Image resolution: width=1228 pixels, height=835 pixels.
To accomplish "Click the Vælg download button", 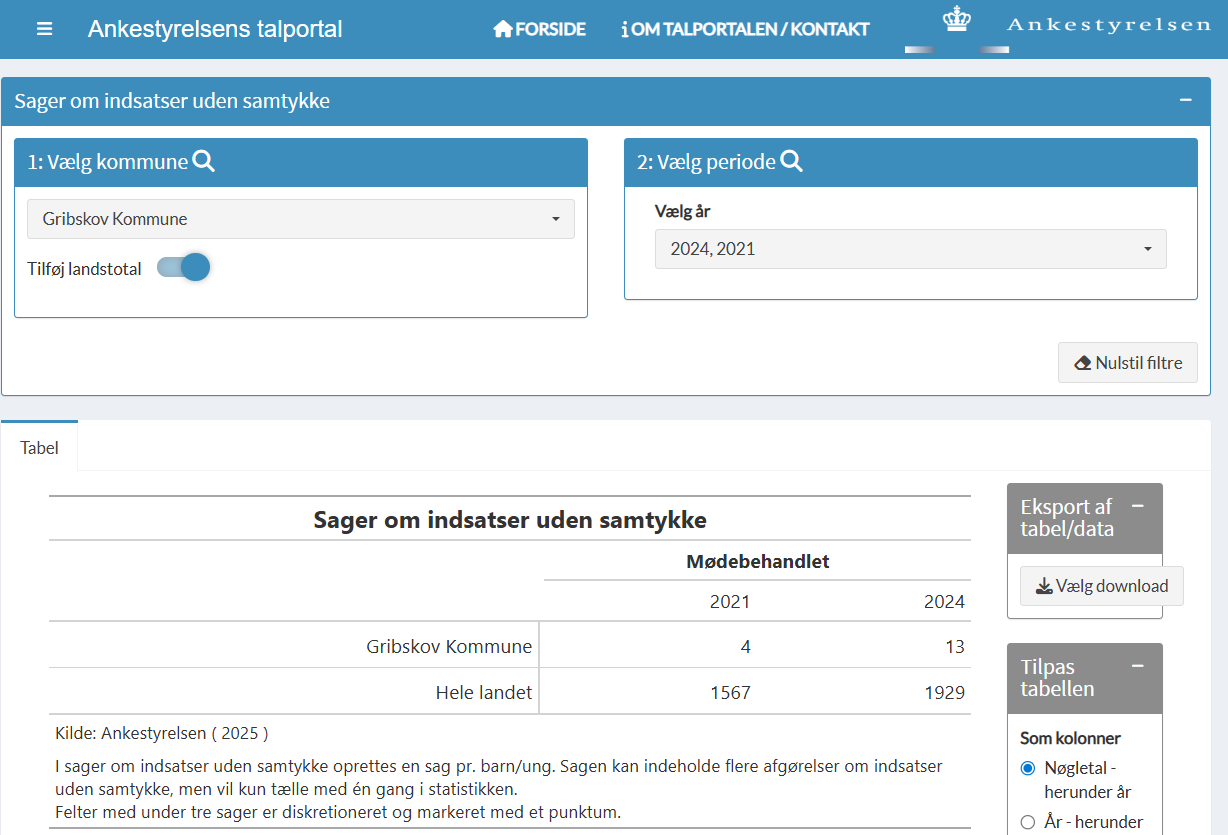I will (1102, 586).
